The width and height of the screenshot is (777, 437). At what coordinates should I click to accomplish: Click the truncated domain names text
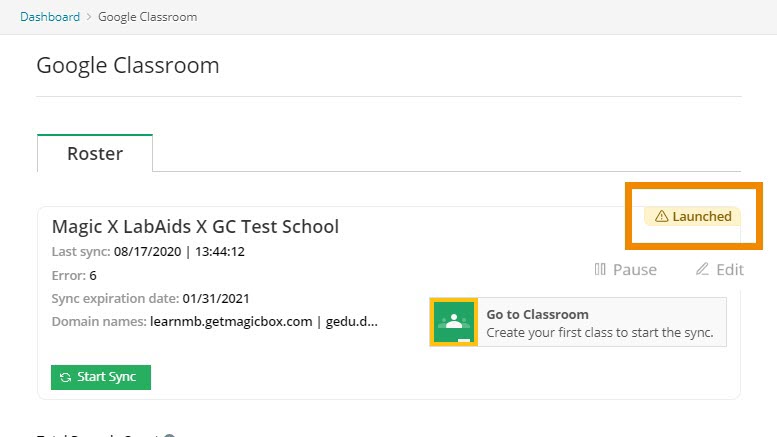[264, 322]
